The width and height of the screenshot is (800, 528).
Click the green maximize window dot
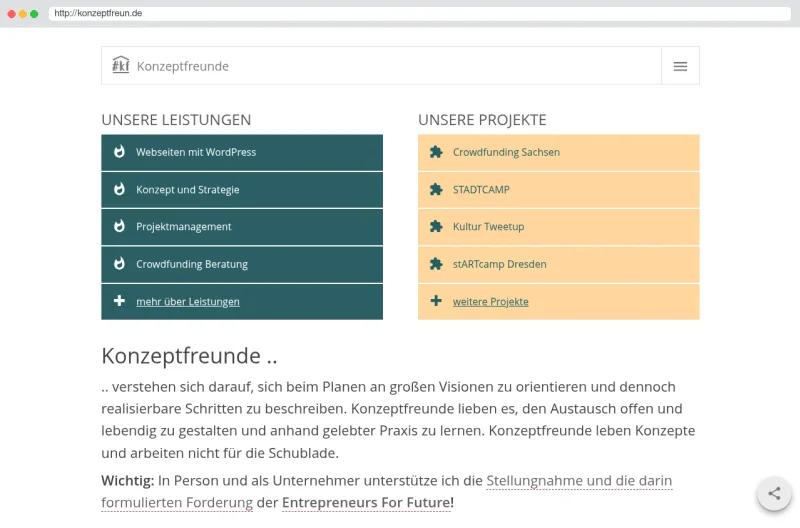34,14
